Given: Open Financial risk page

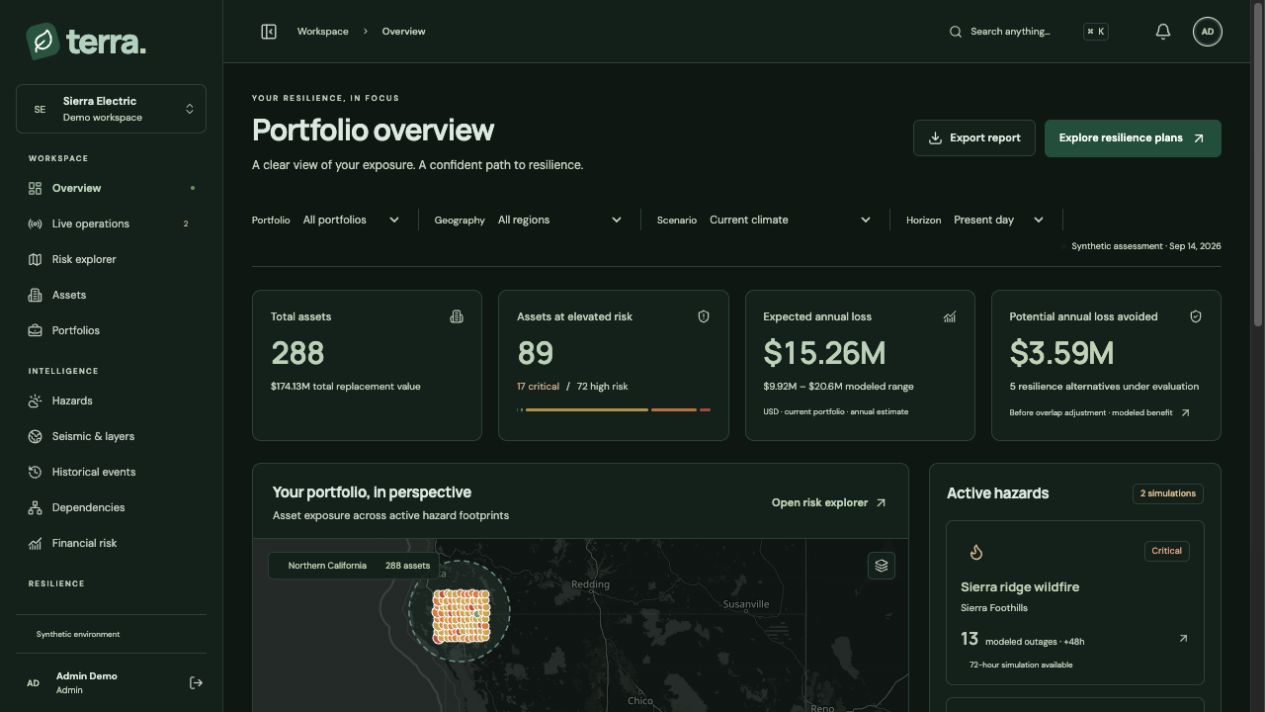Looking at the screenshot, I should click(x=111, y=543).
